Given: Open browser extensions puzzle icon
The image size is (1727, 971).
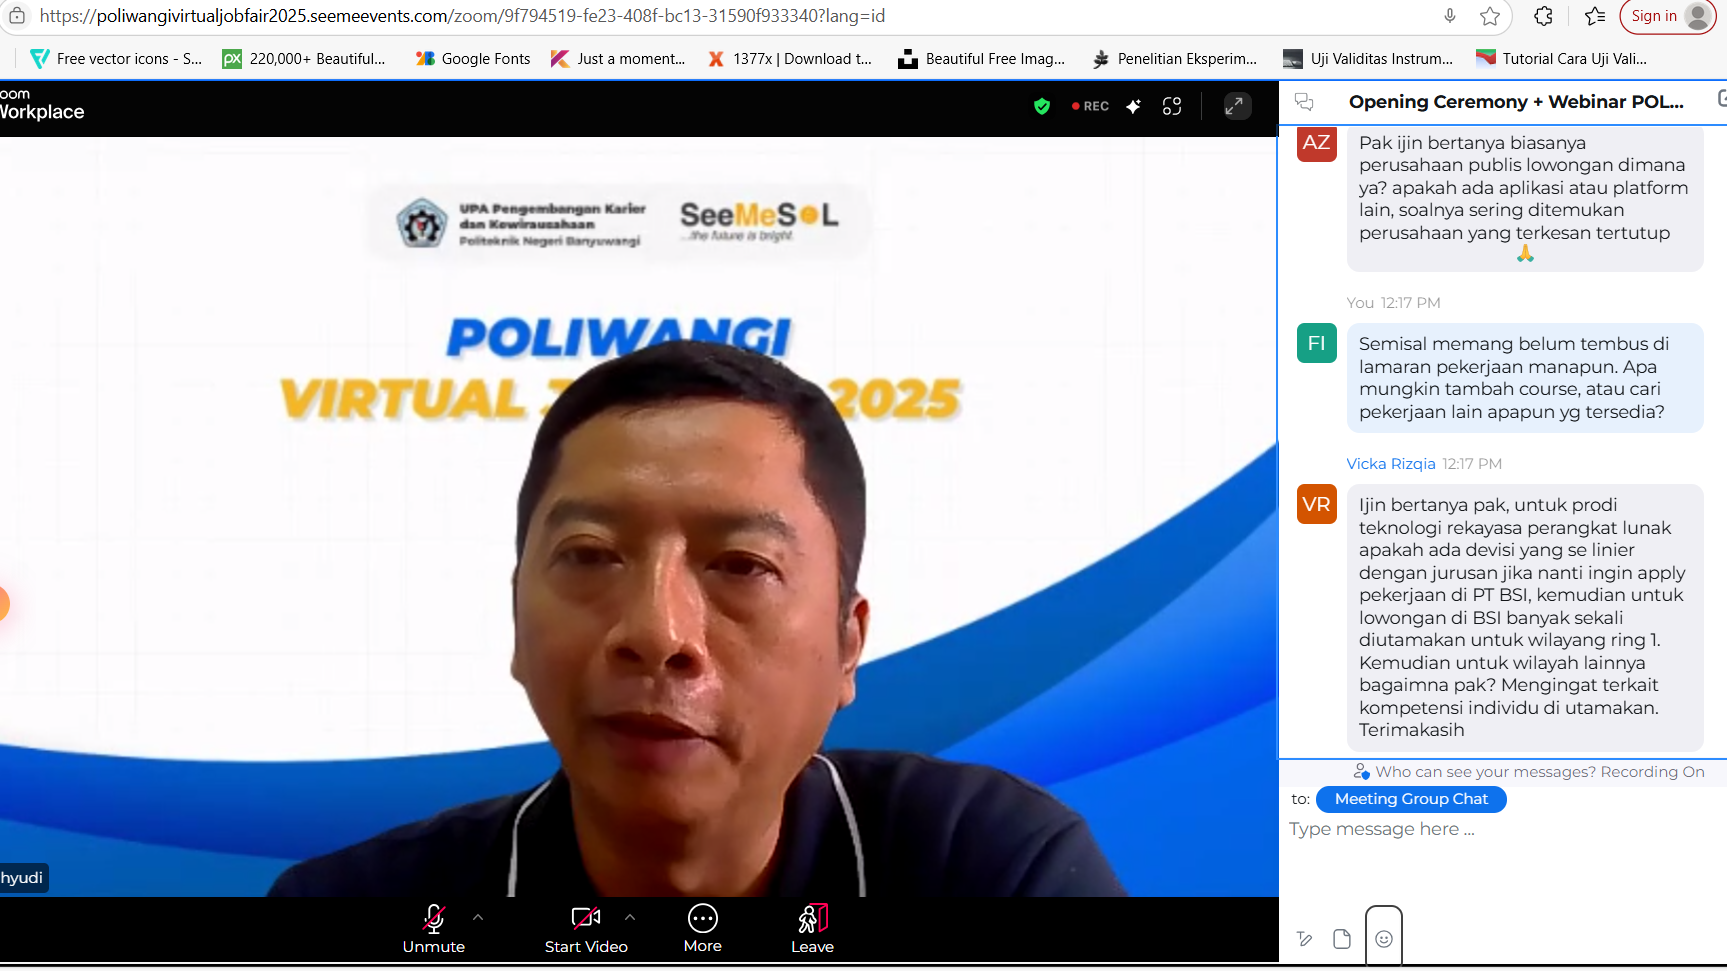Looking at the screenshot, I should click(x=1543, y=16).
